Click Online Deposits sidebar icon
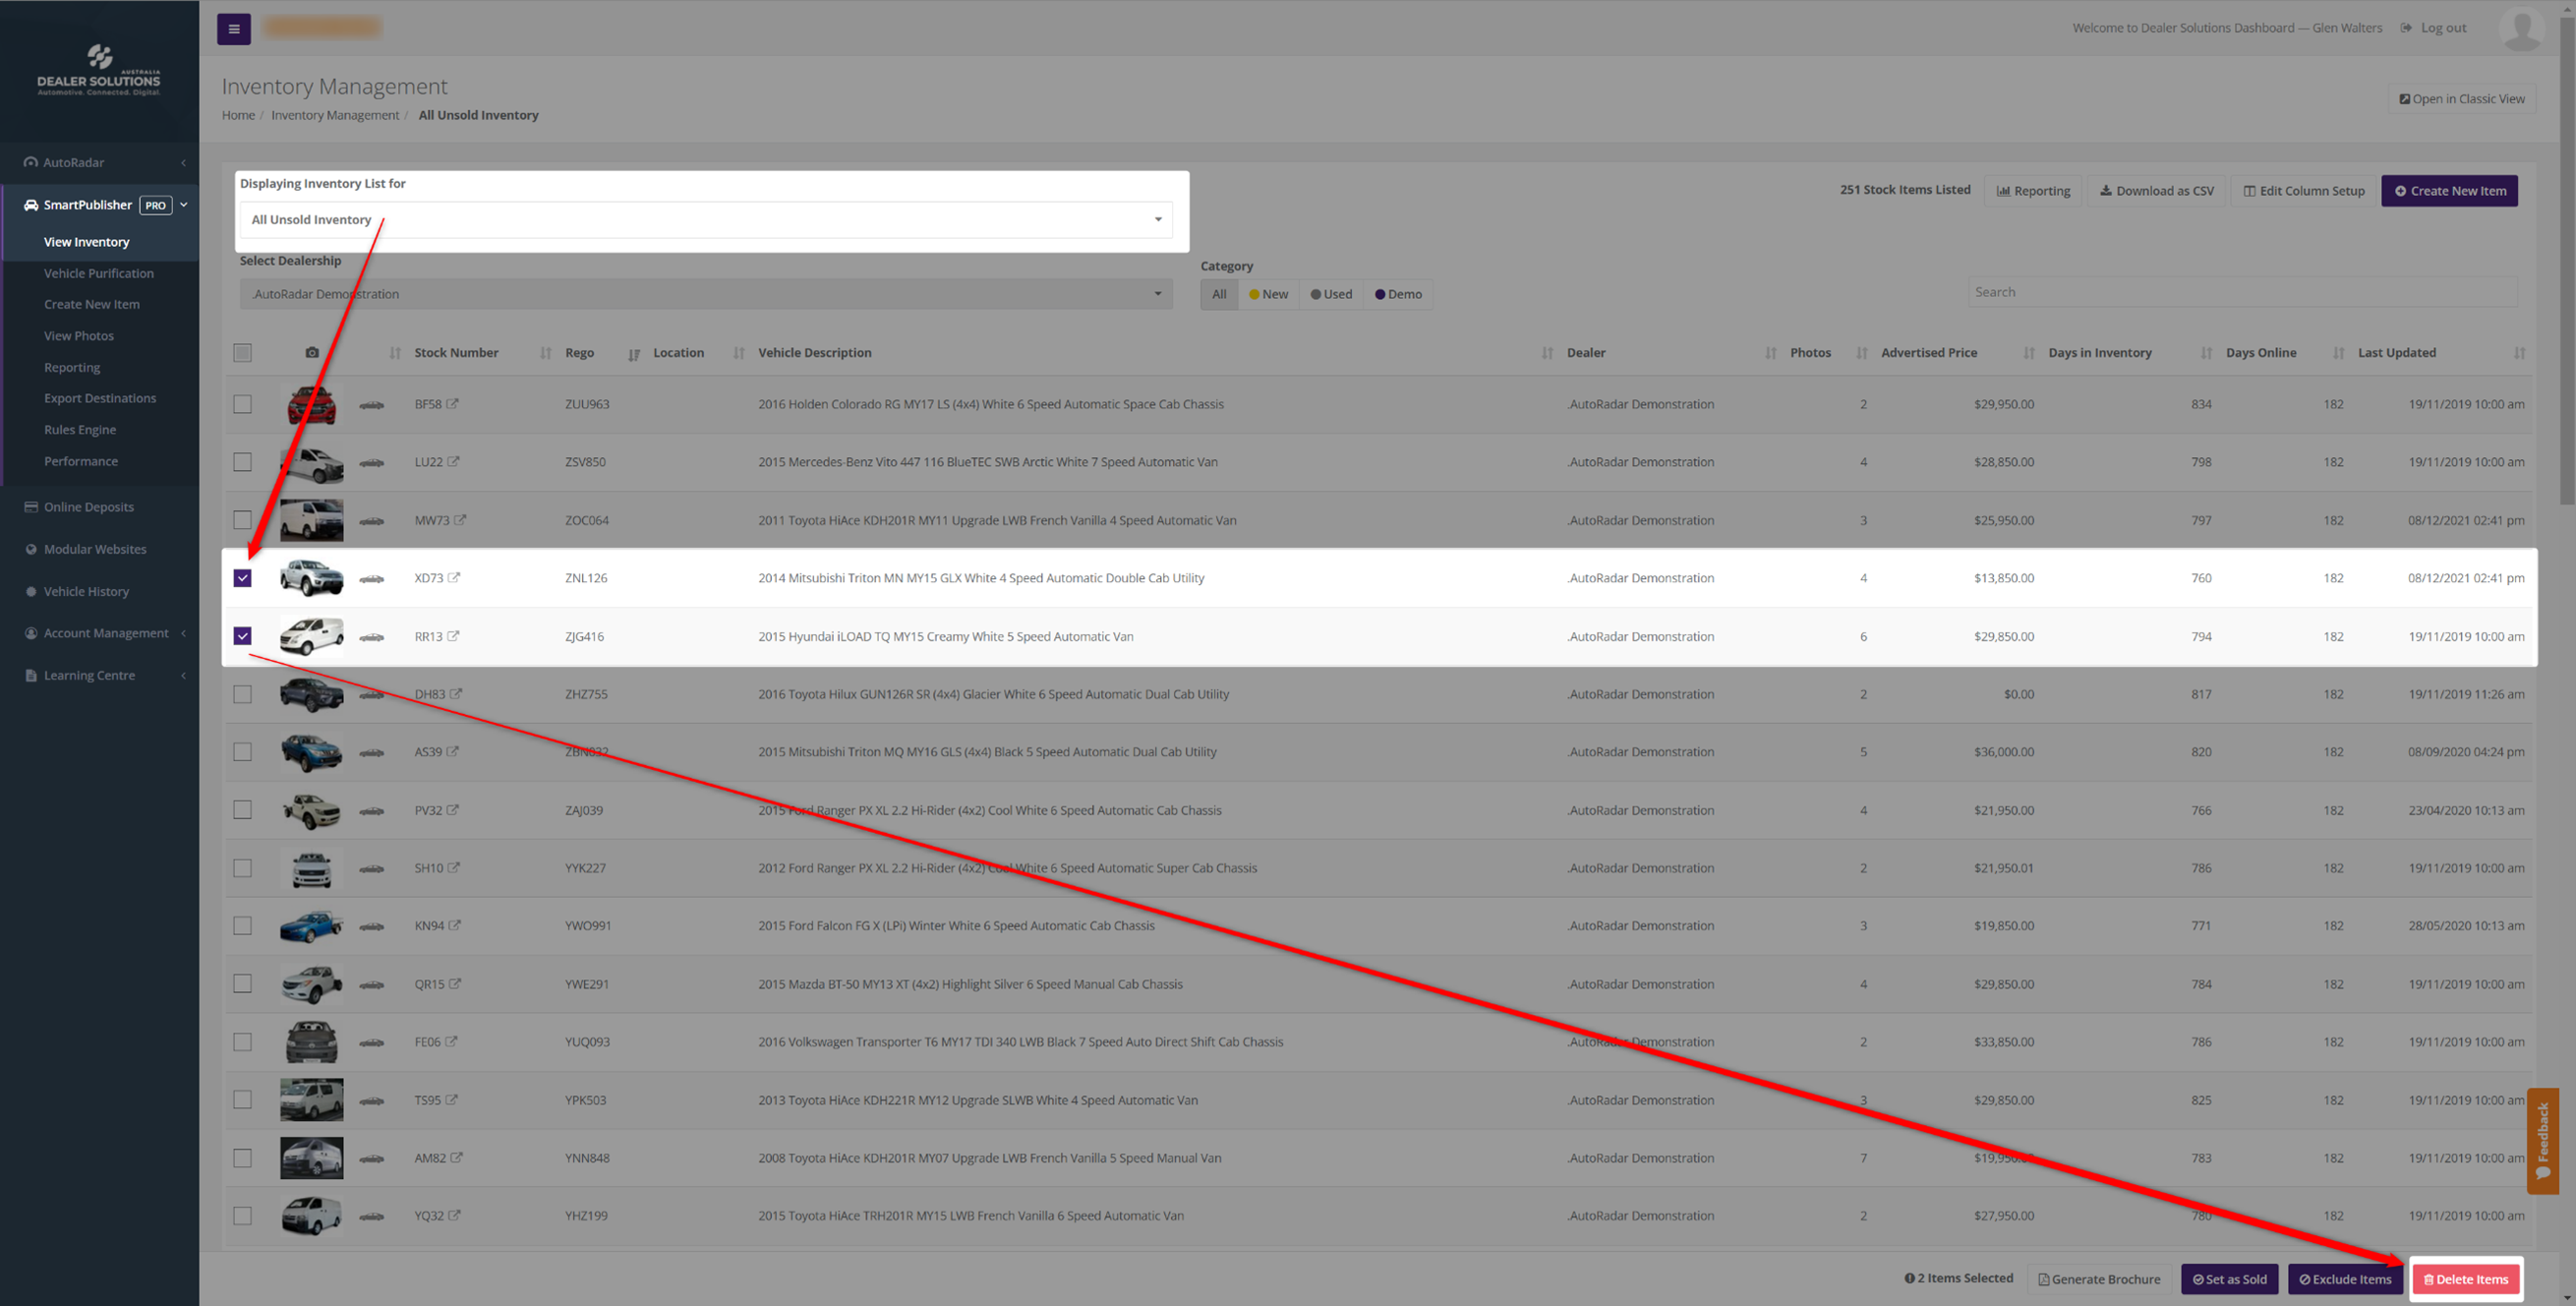This screenshot has width=2576, height=1306. (31, 507)
